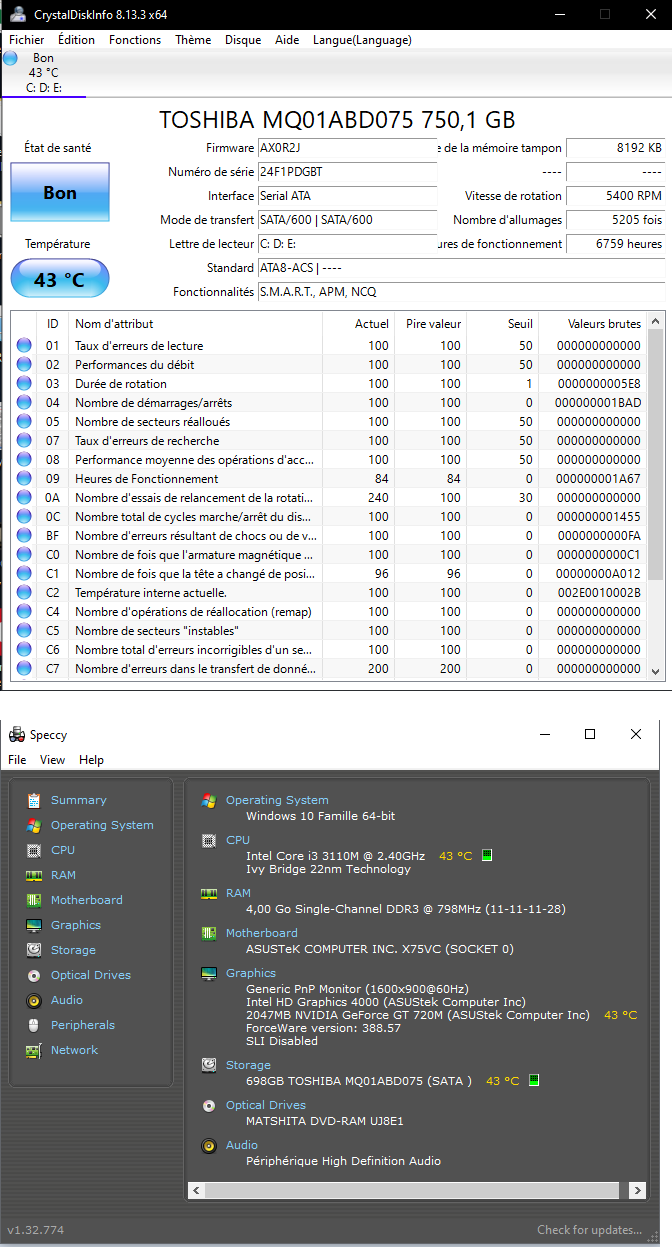
Task: Open RAM in the Speccy sidebar
Action: (63, 875)
